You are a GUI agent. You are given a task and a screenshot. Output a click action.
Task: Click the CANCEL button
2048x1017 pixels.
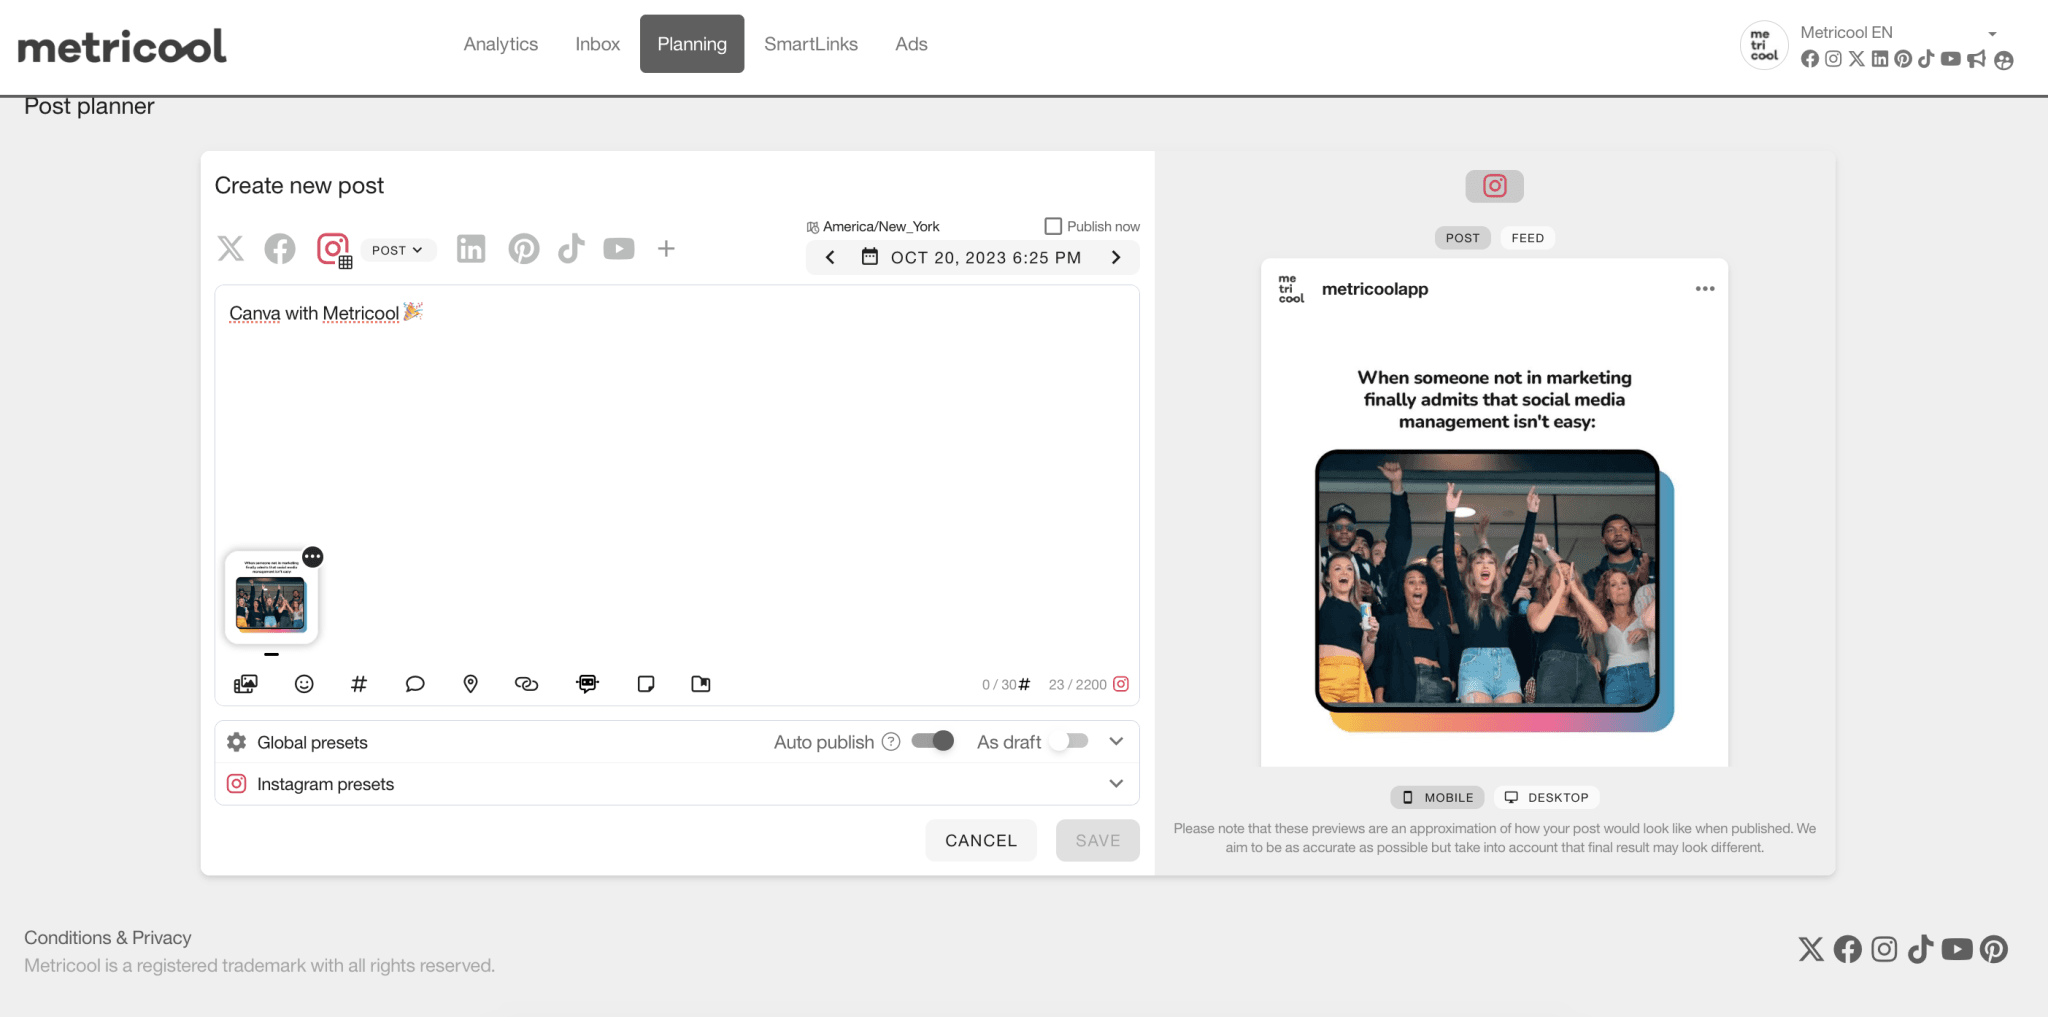[x=980, y=840]
